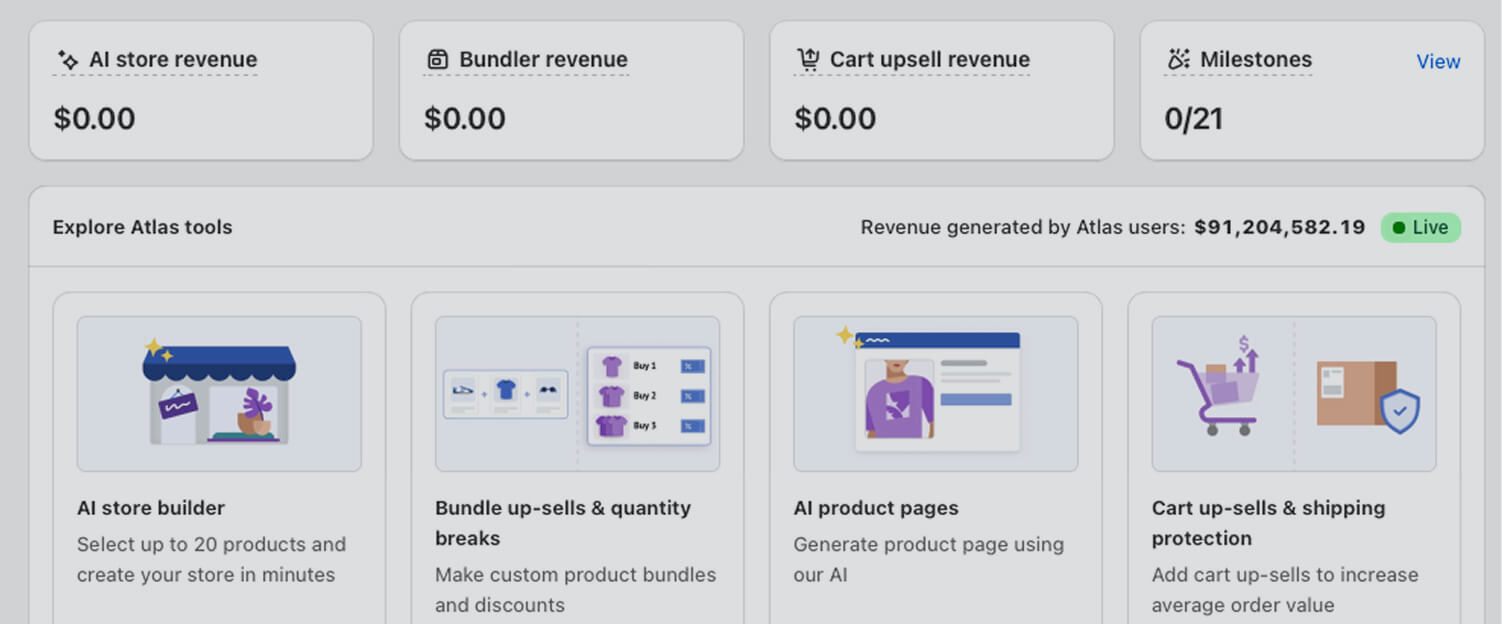Click the 0/21 milestones count
This screenshot has height=624, width=1502.
(1194, 119)
